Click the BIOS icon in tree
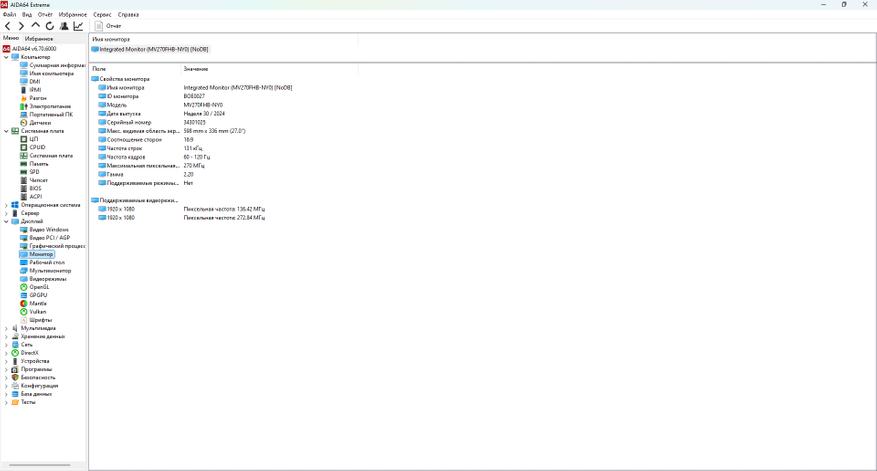 pos(23,189)
